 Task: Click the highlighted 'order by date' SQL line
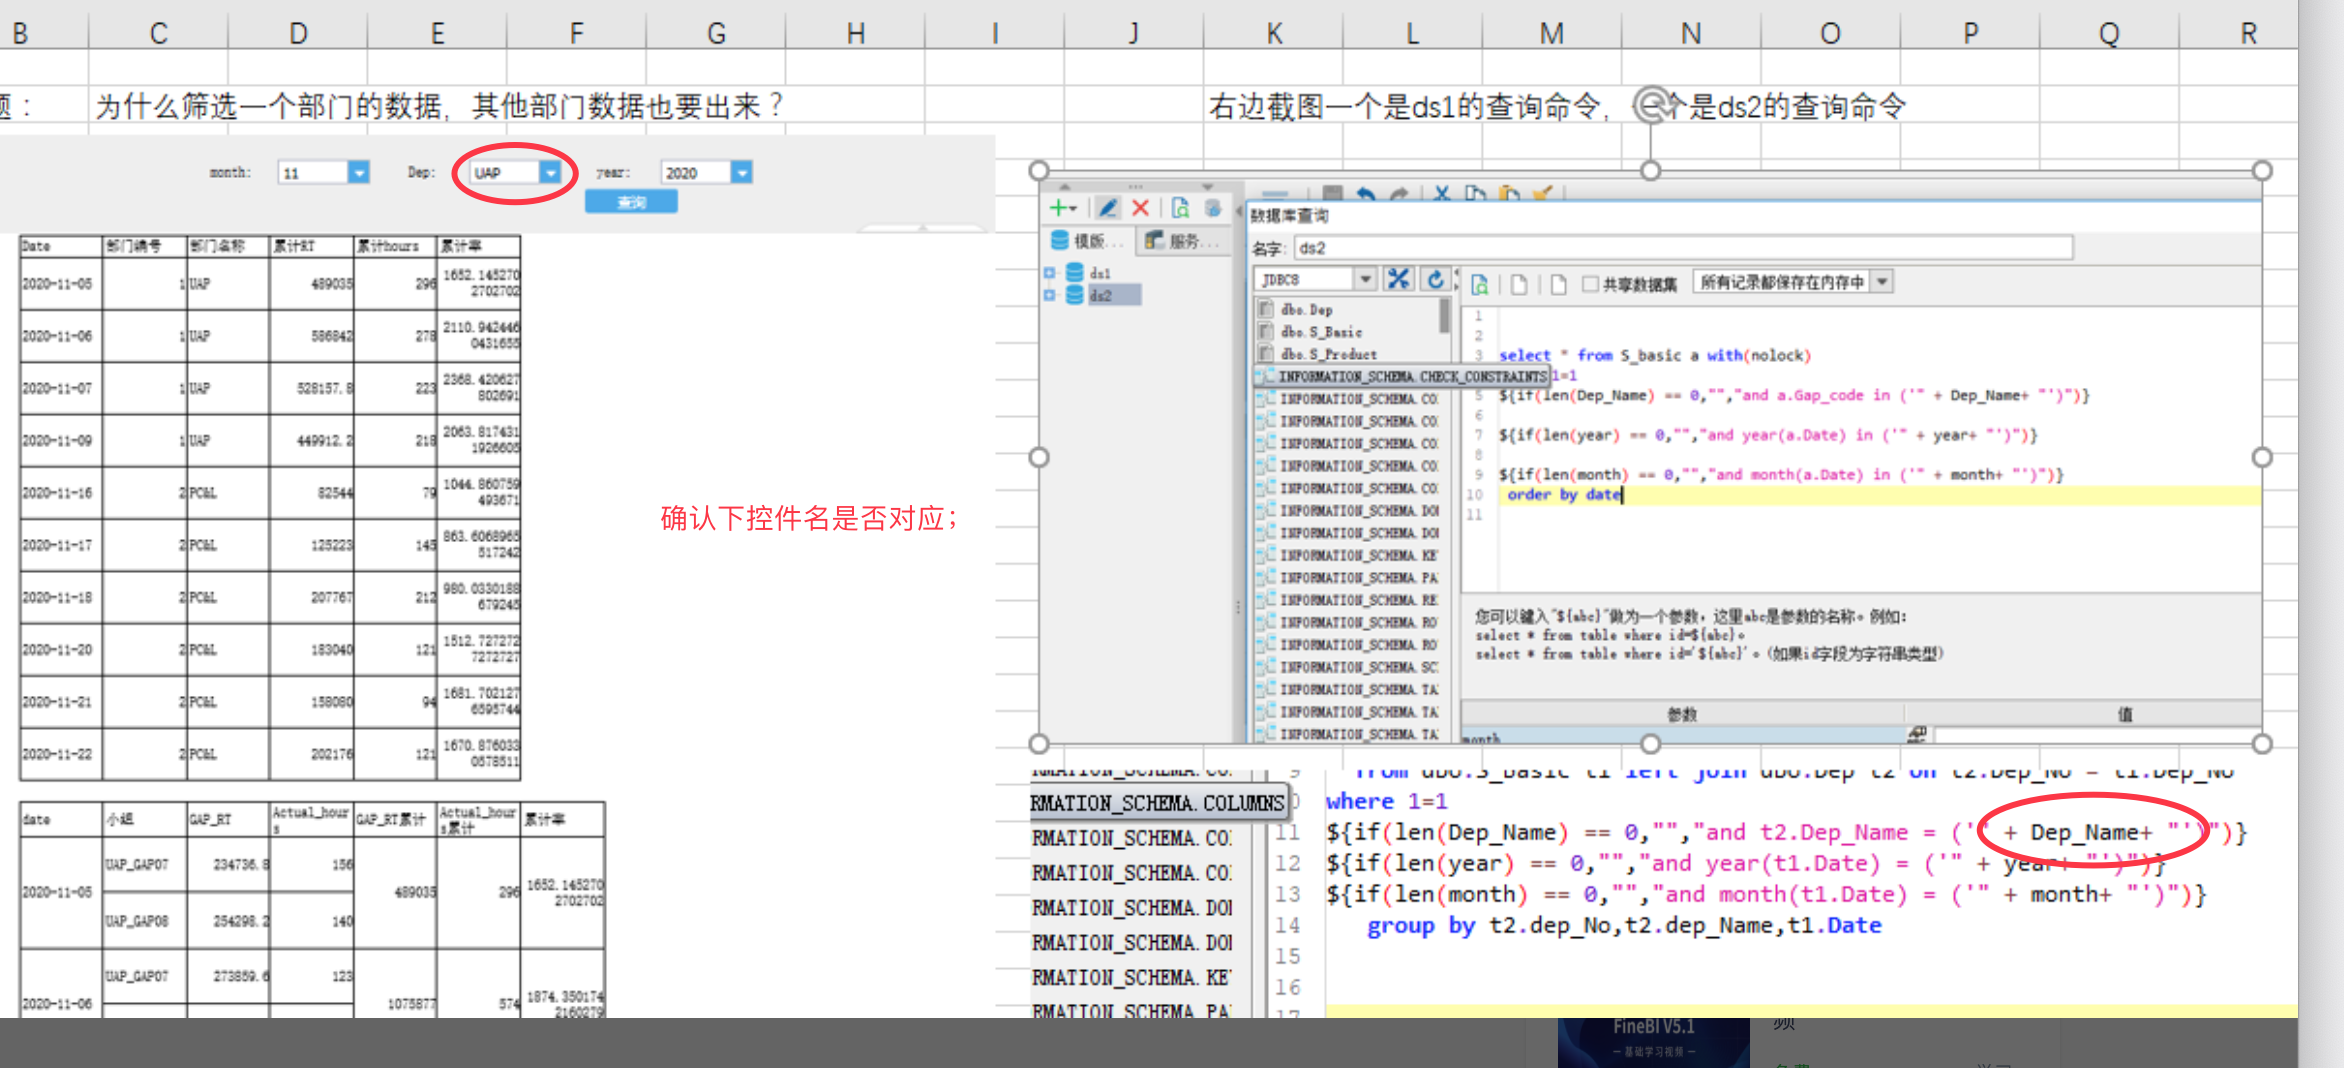point(1564,494)
